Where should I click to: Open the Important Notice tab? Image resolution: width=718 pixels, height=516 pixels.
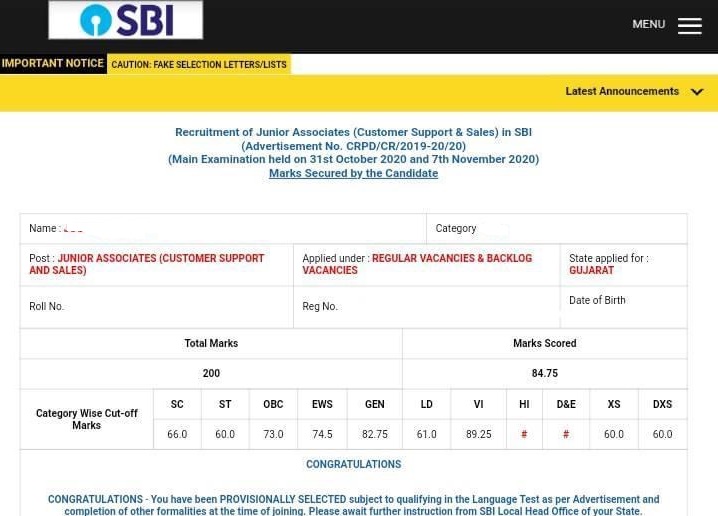pos(53,63)
